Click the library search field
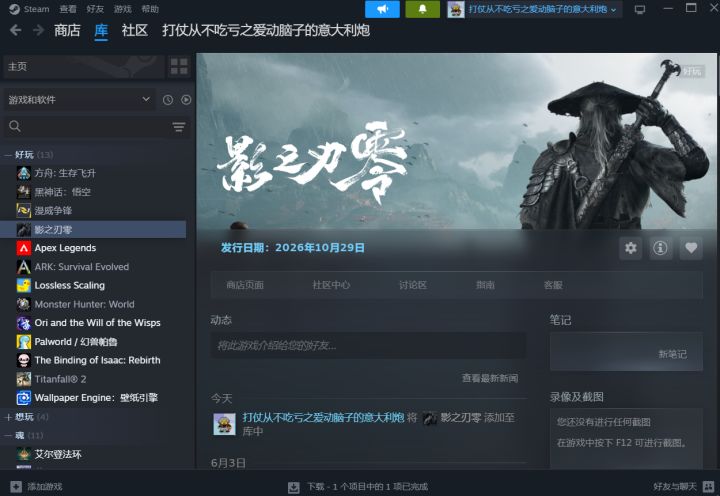 87,126
